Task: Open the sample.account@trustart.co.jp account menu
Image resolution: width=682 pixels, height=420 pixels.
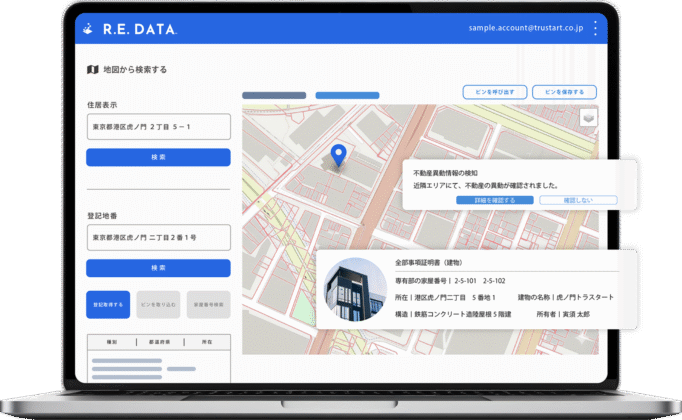Action: (x=524, y=29)
